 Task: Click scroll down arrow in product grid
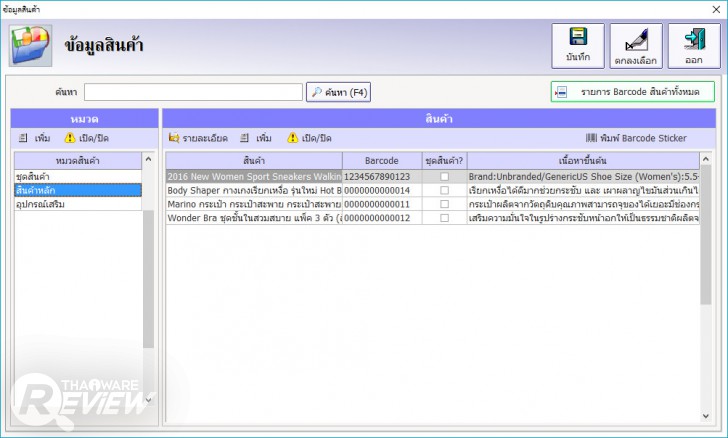(x=706, y=416)
